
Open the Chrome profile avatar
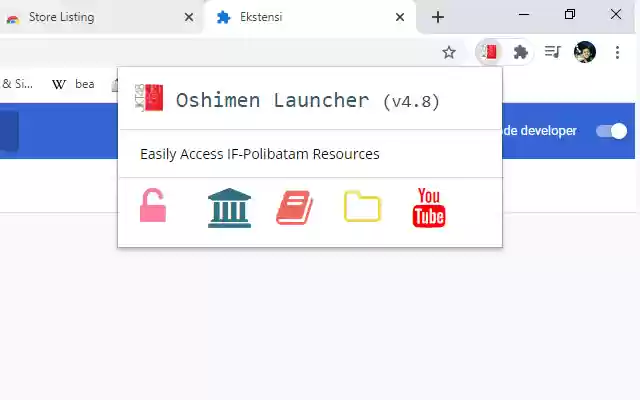click(585, 52)
